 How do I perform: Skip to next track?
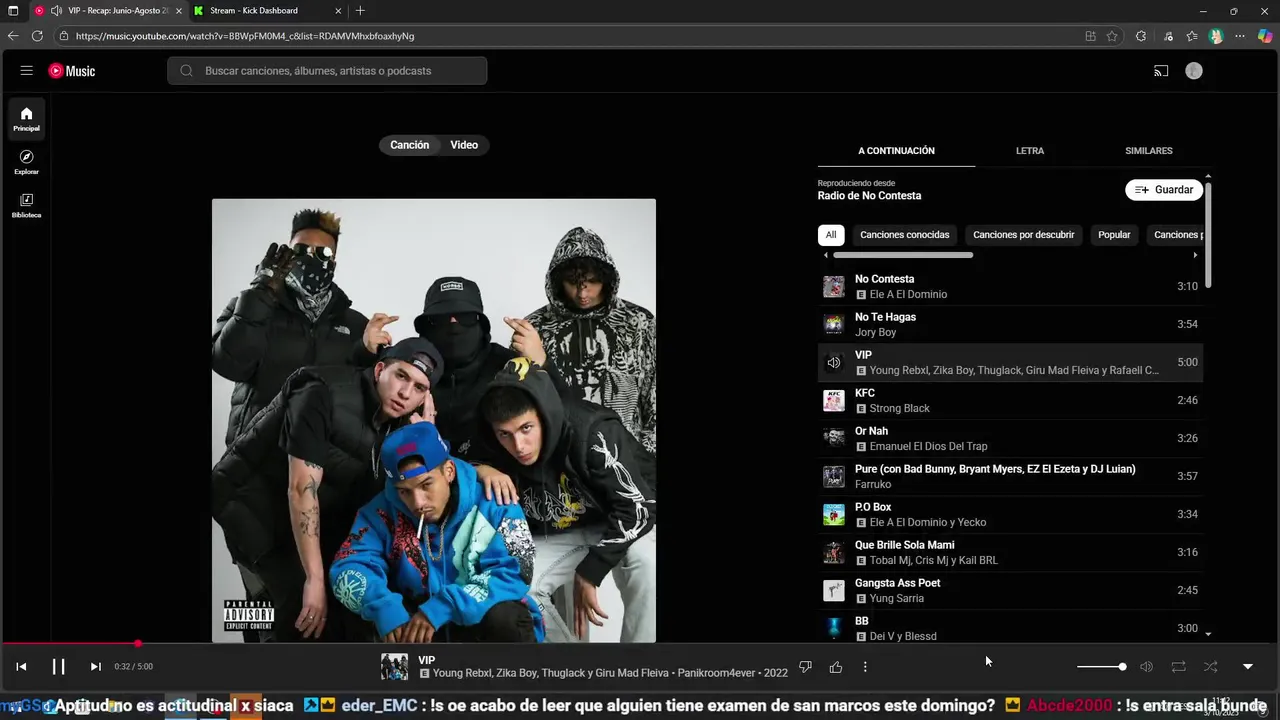(x=95, y=667)
